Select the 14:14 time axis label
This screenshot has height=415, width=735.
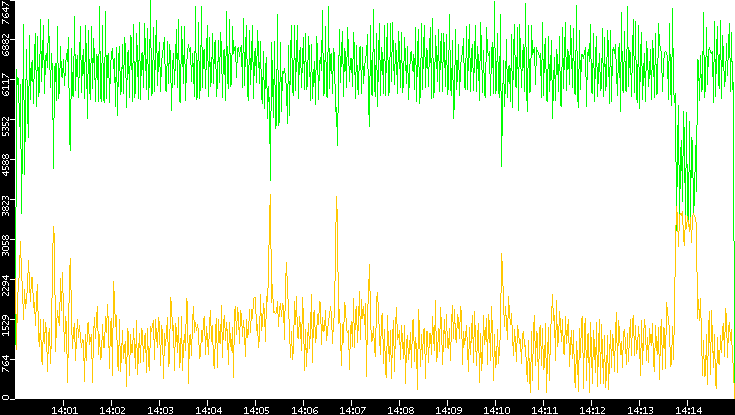(689, 409)
